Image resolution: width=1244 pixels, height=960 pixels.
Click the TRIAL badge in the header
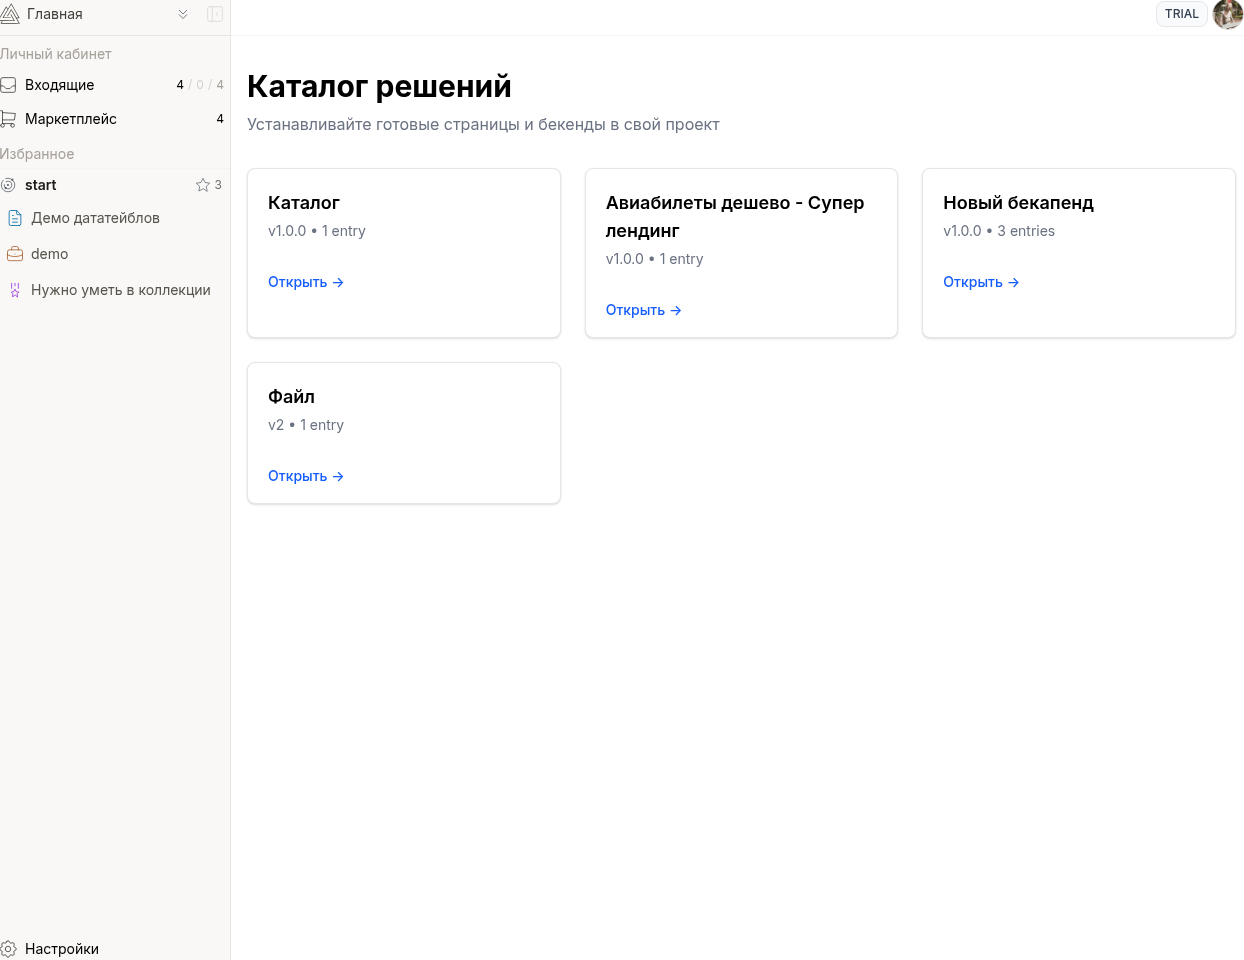click(1181, 14)
